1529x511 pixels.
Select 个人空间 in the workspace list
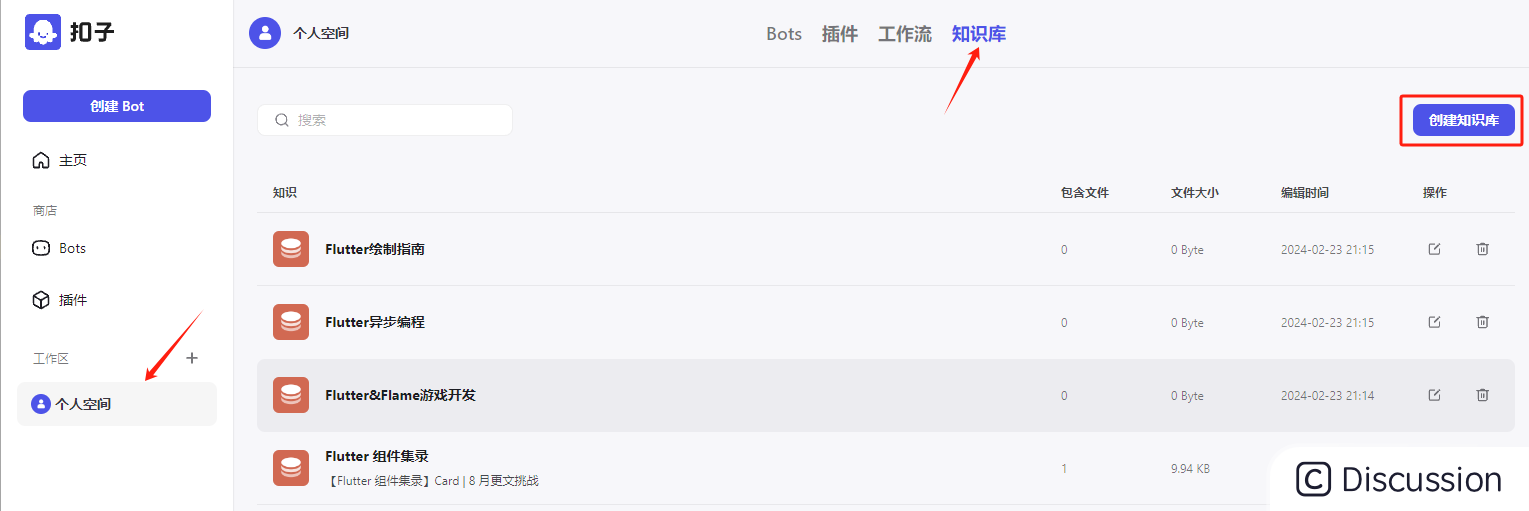117,404
